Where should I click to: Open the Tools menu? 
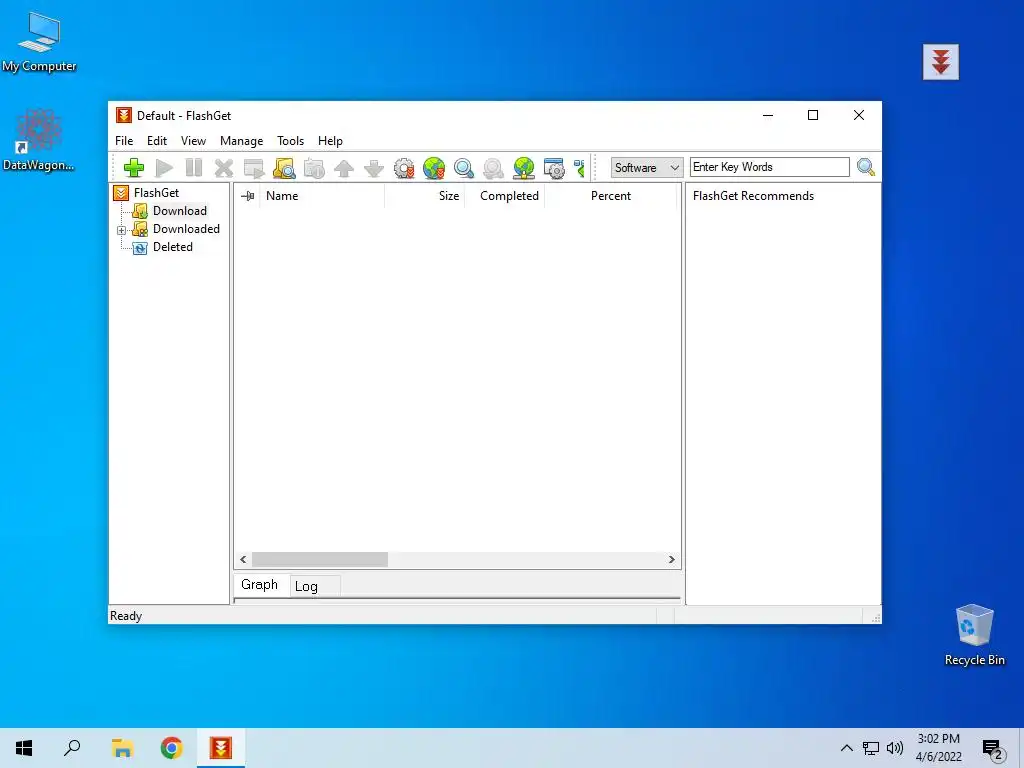coord(291,141)
